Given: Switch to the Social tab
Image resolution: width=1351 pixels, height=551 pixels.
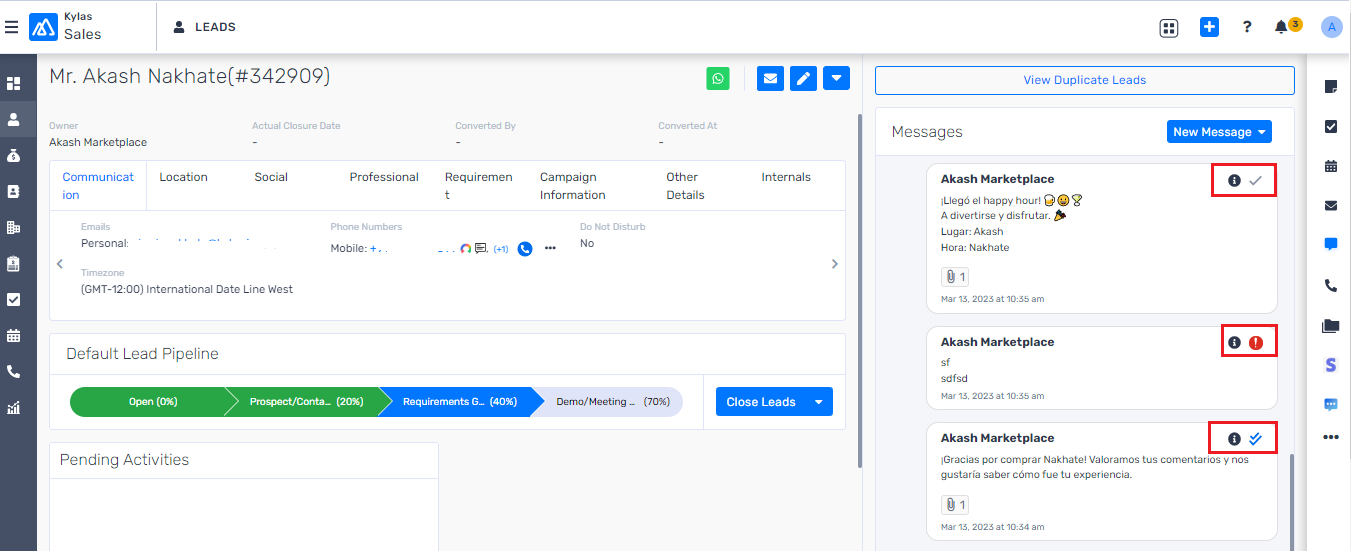Looking at the screenshot, I should point(271,177).
